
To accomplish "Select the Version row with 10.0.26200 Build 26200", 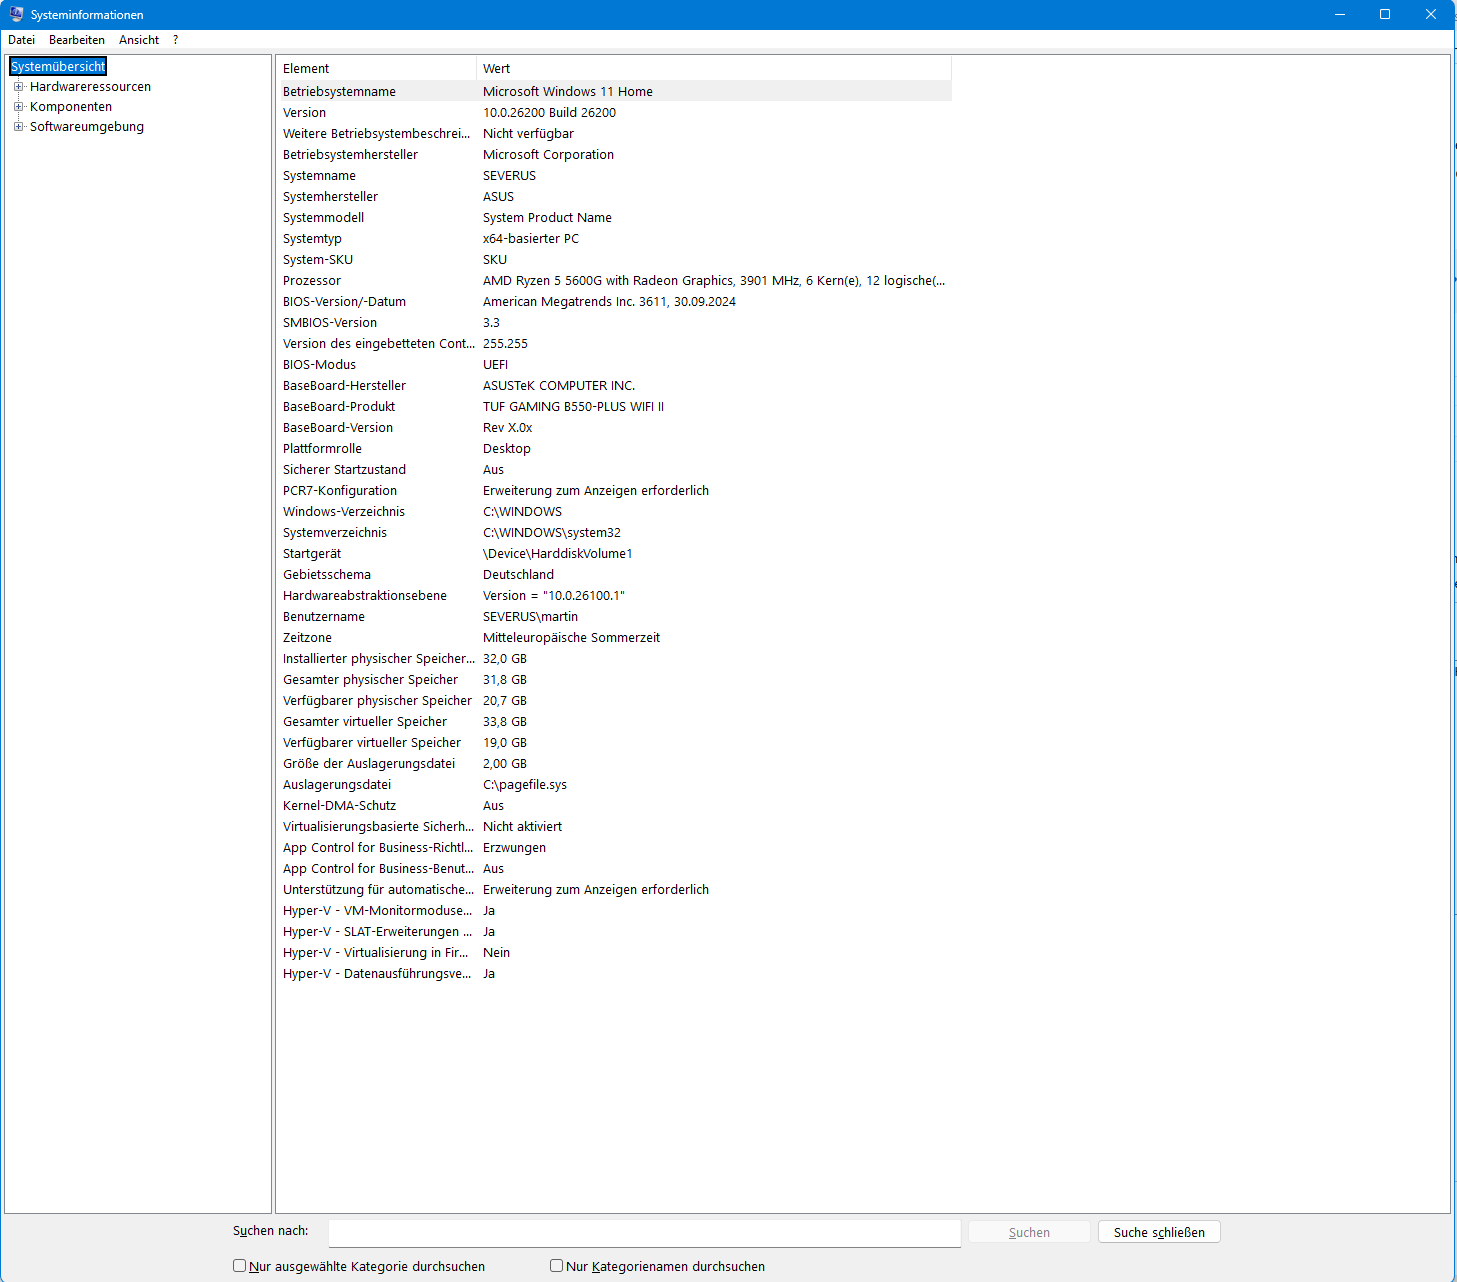I will [x=614, y=112].
